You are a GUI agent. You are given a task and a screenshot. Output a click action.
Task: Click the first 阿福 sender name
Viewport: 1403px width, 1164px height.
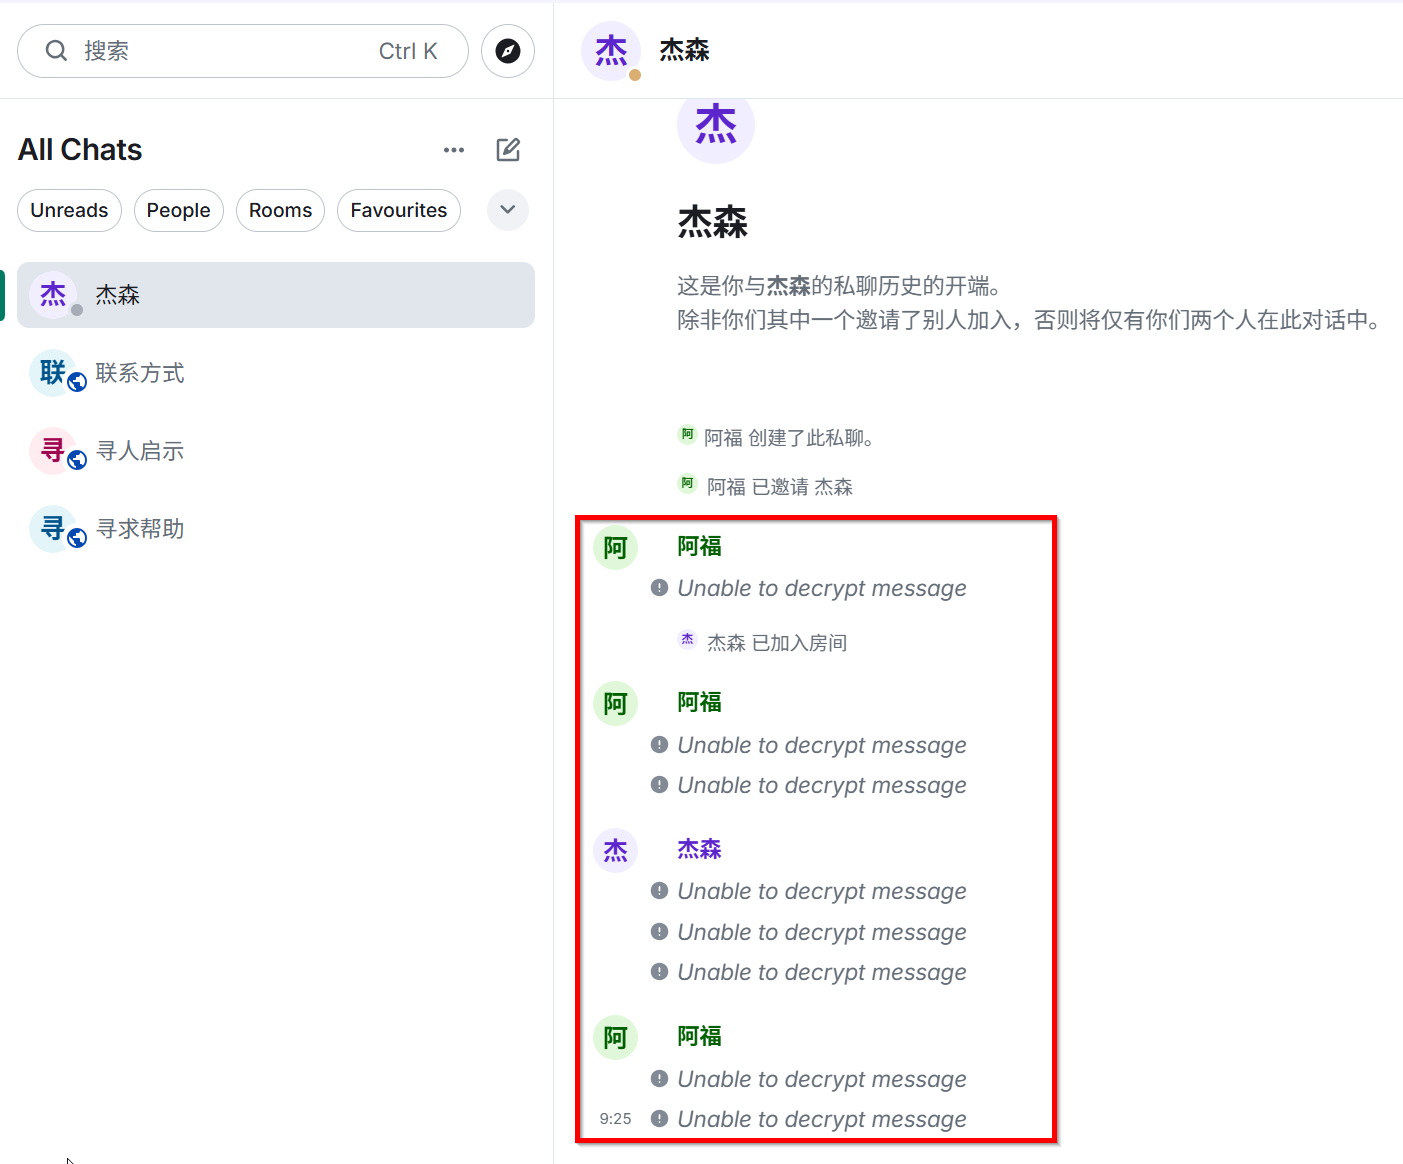(699, 546)
